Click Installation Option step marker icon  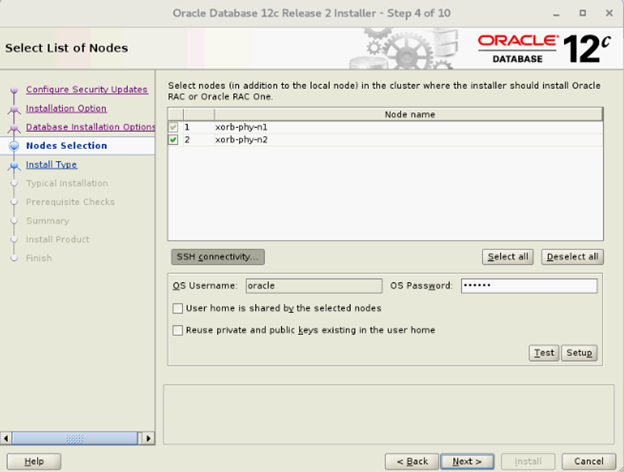(14, 109)
